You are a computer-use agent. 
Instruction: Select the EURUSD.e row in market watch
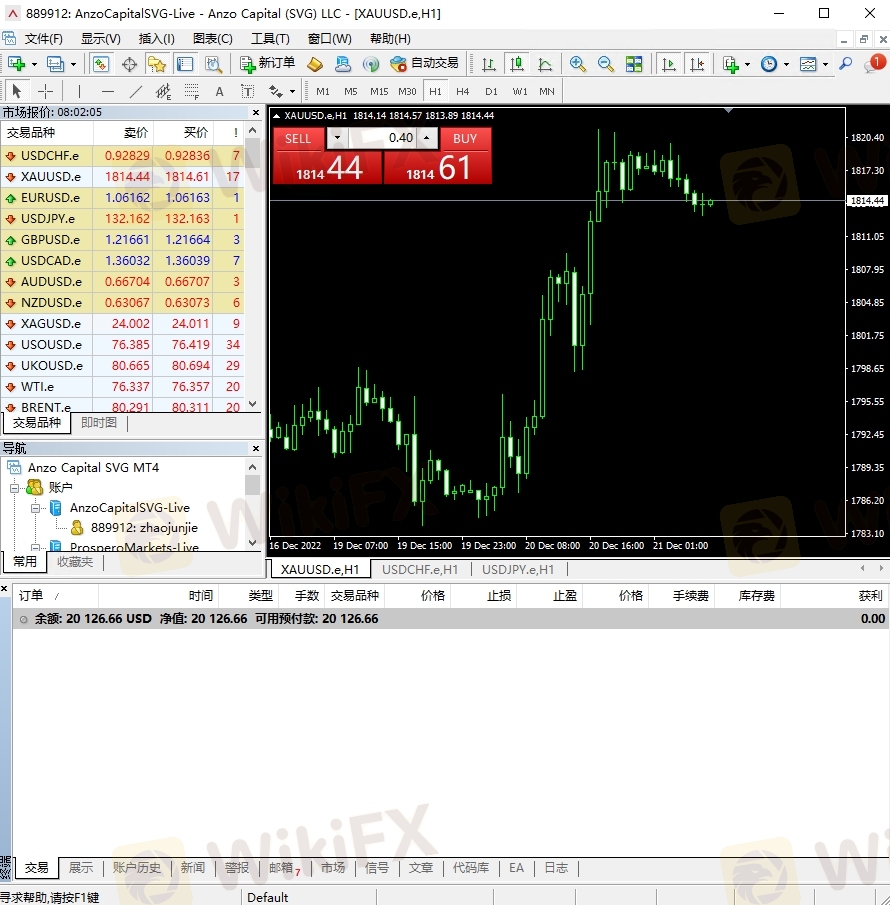click(x=122, y=197)
